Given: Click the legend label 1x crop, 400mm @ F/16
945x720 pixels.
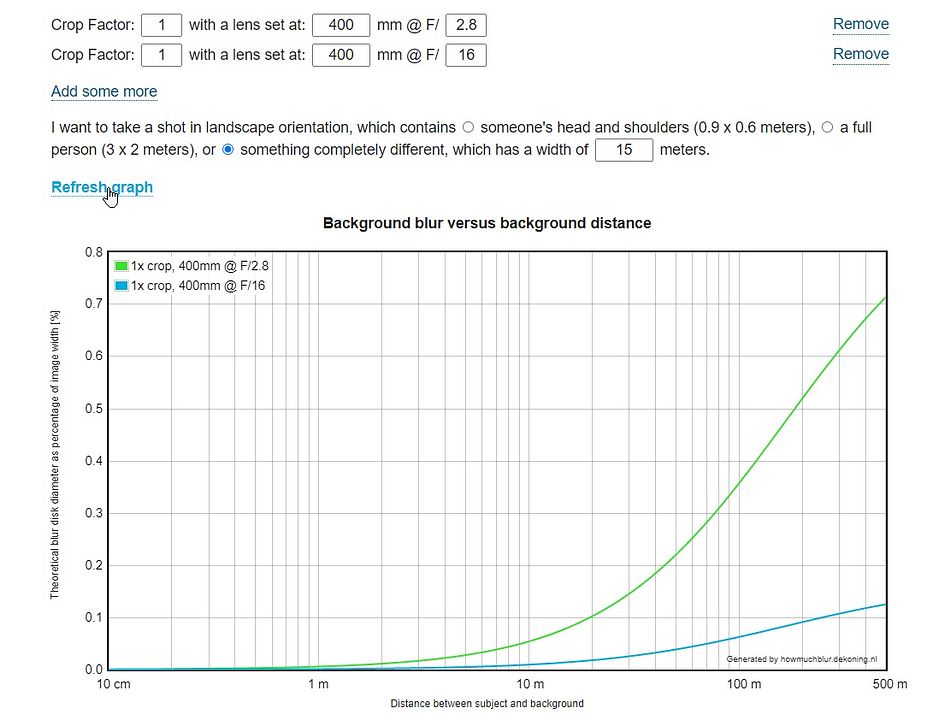Looking at the screenshot, I should click(197, 286).
